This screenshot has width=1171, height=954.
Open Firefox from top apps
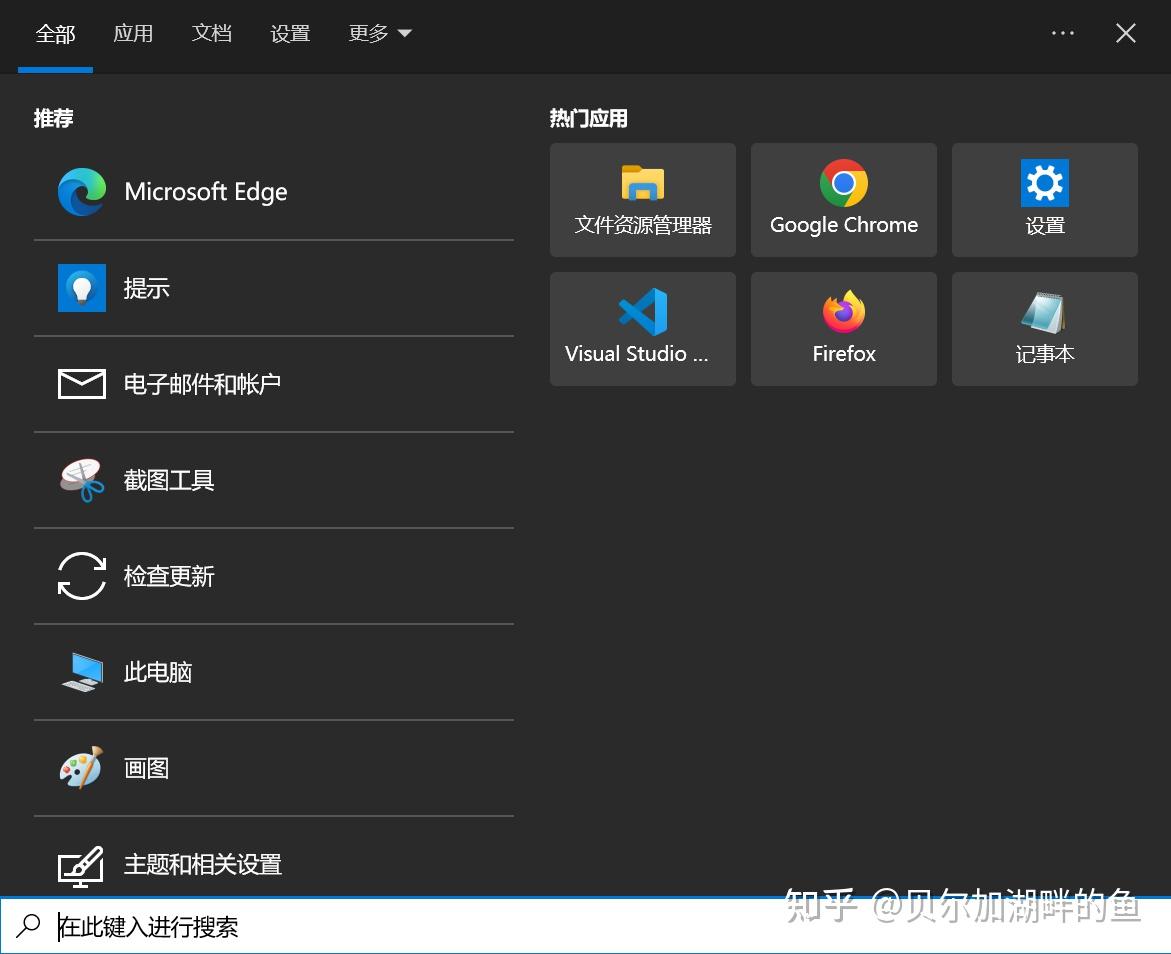coord(844,329)
